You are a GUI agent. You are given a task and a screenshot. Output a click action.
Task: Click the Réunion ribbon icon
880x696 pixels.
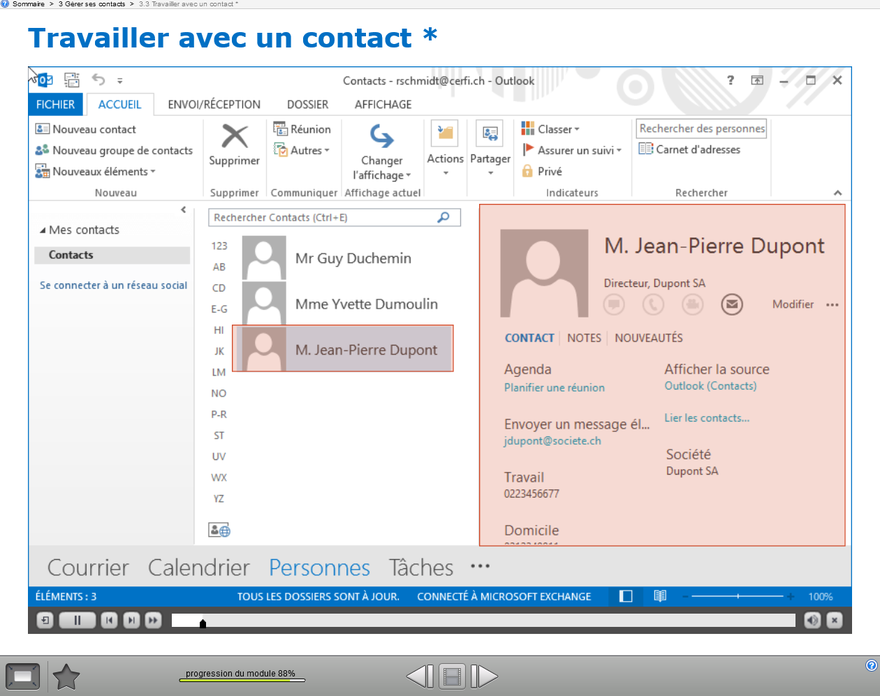(280, 129)
